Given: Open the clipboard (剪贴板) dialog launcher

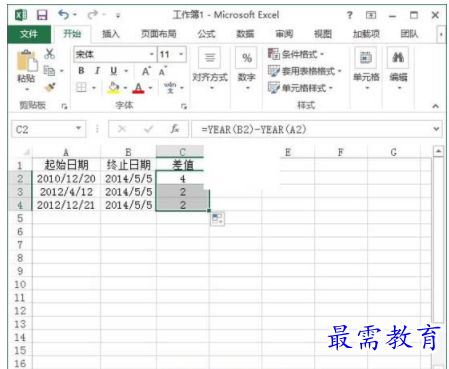Looking at the screenshot, I should pyautogui.click(x=64, y=106).
